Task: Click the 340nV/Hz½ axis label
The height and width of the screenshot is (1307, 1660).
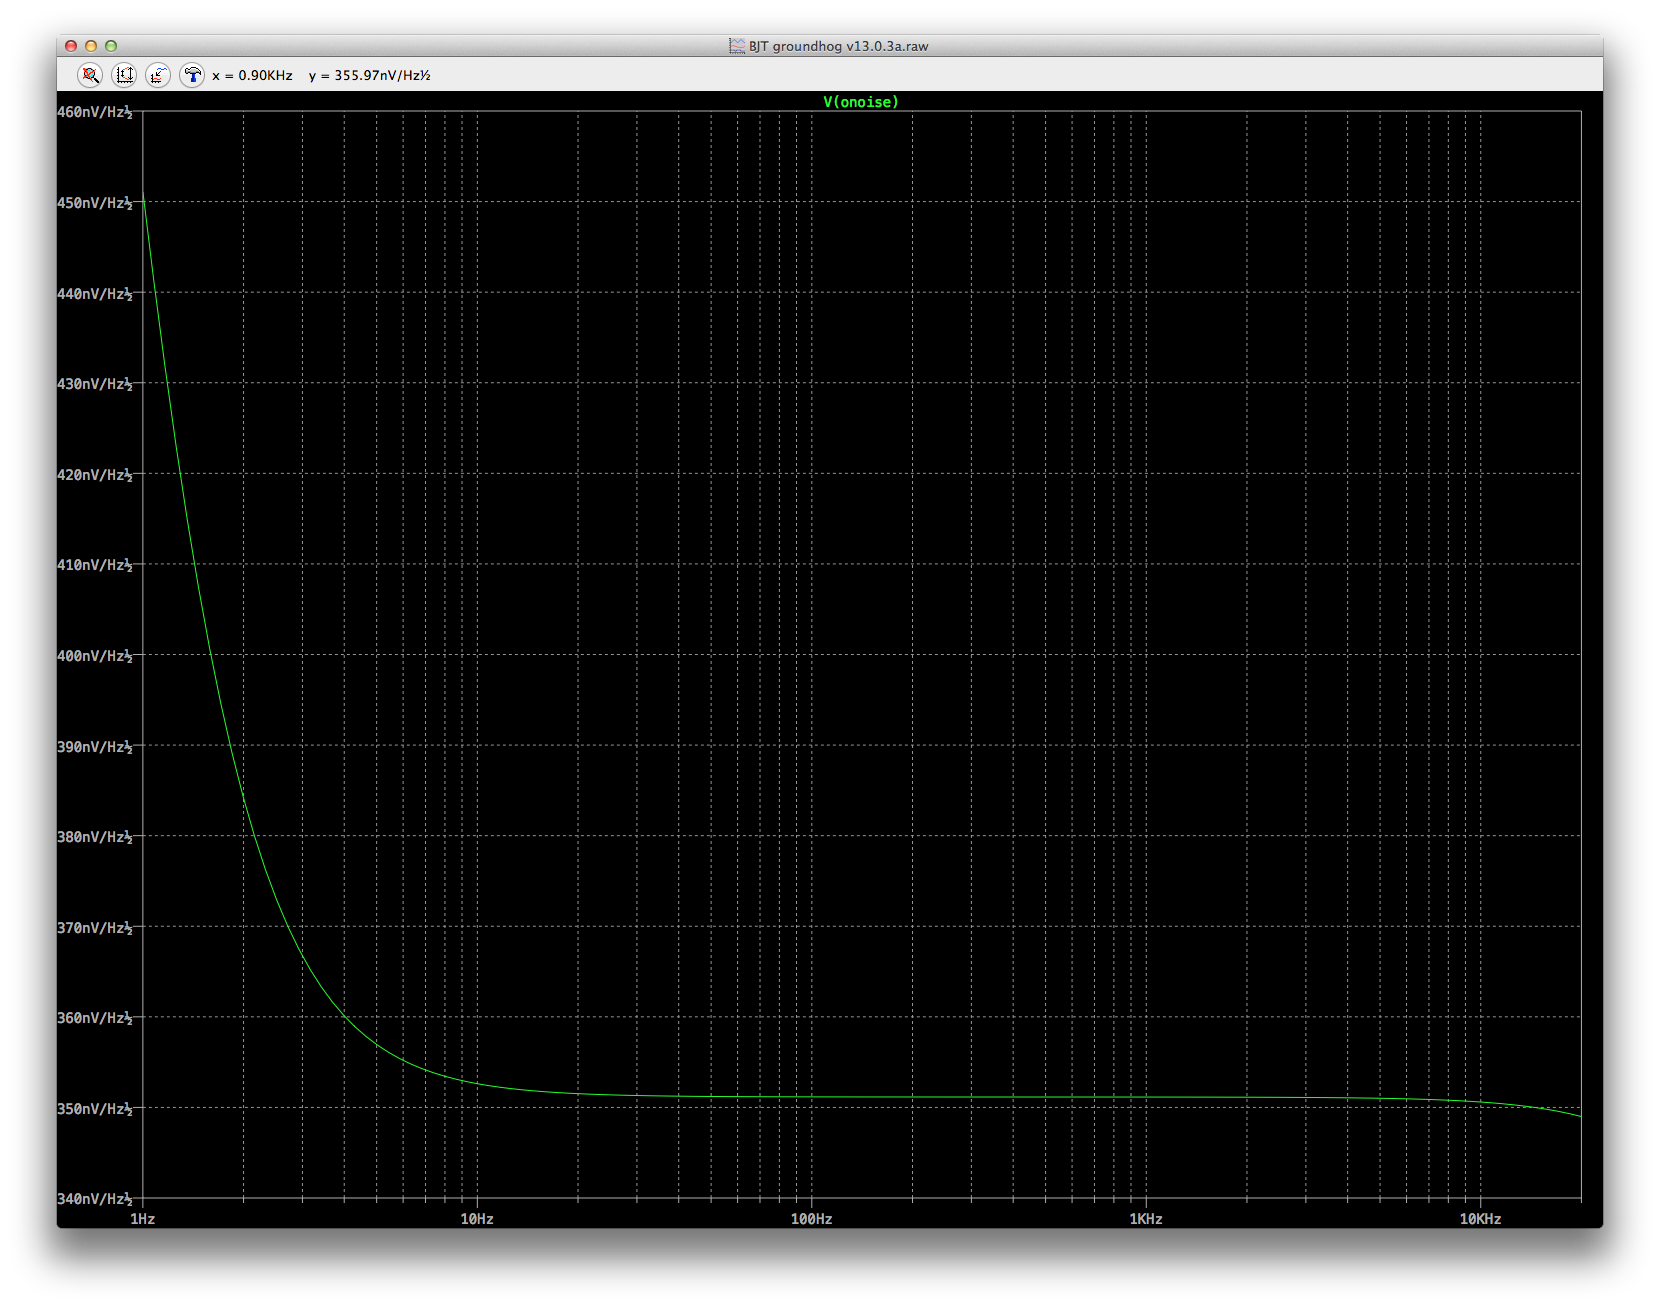Action: [95, 1199]
